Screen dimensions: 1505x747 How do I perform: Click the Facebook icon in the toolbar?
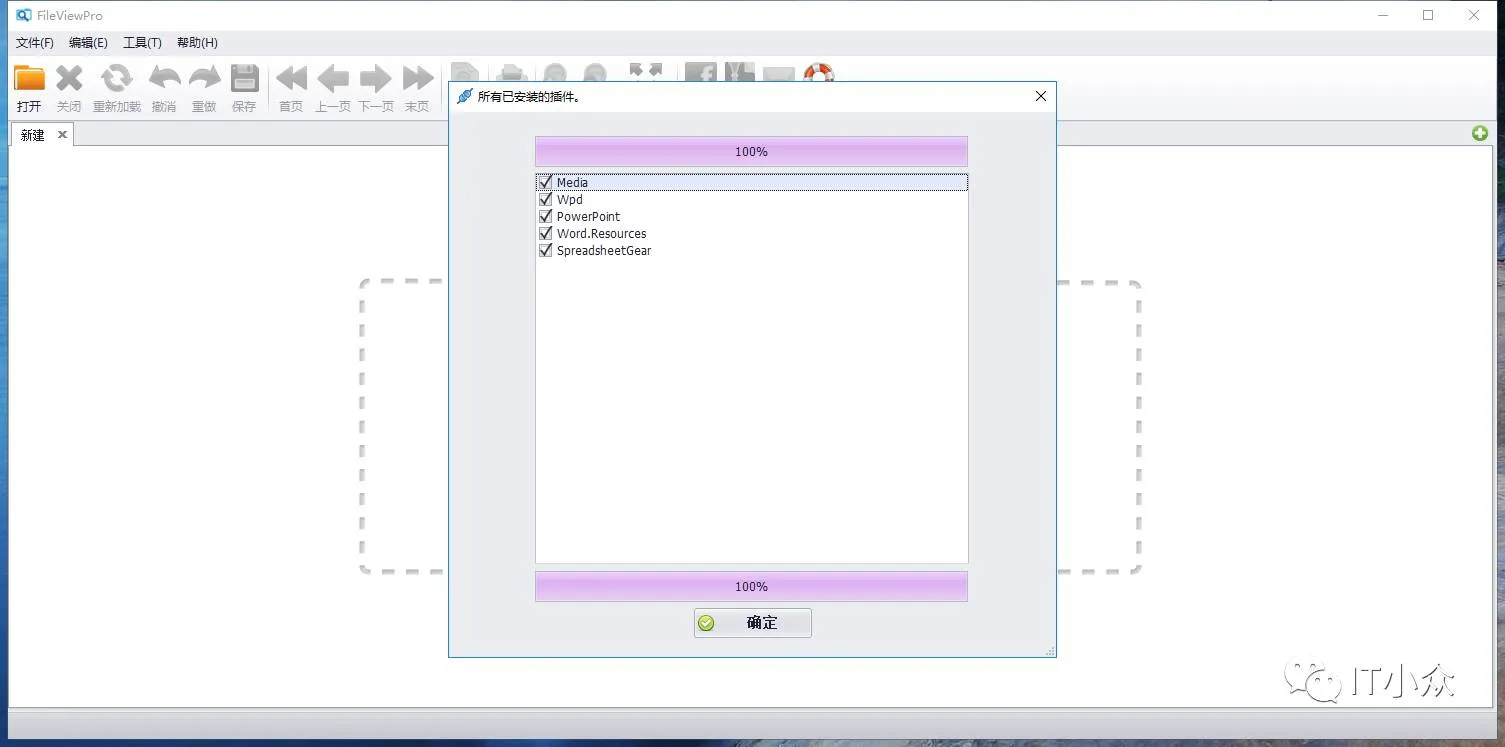[x=700, y=73]
